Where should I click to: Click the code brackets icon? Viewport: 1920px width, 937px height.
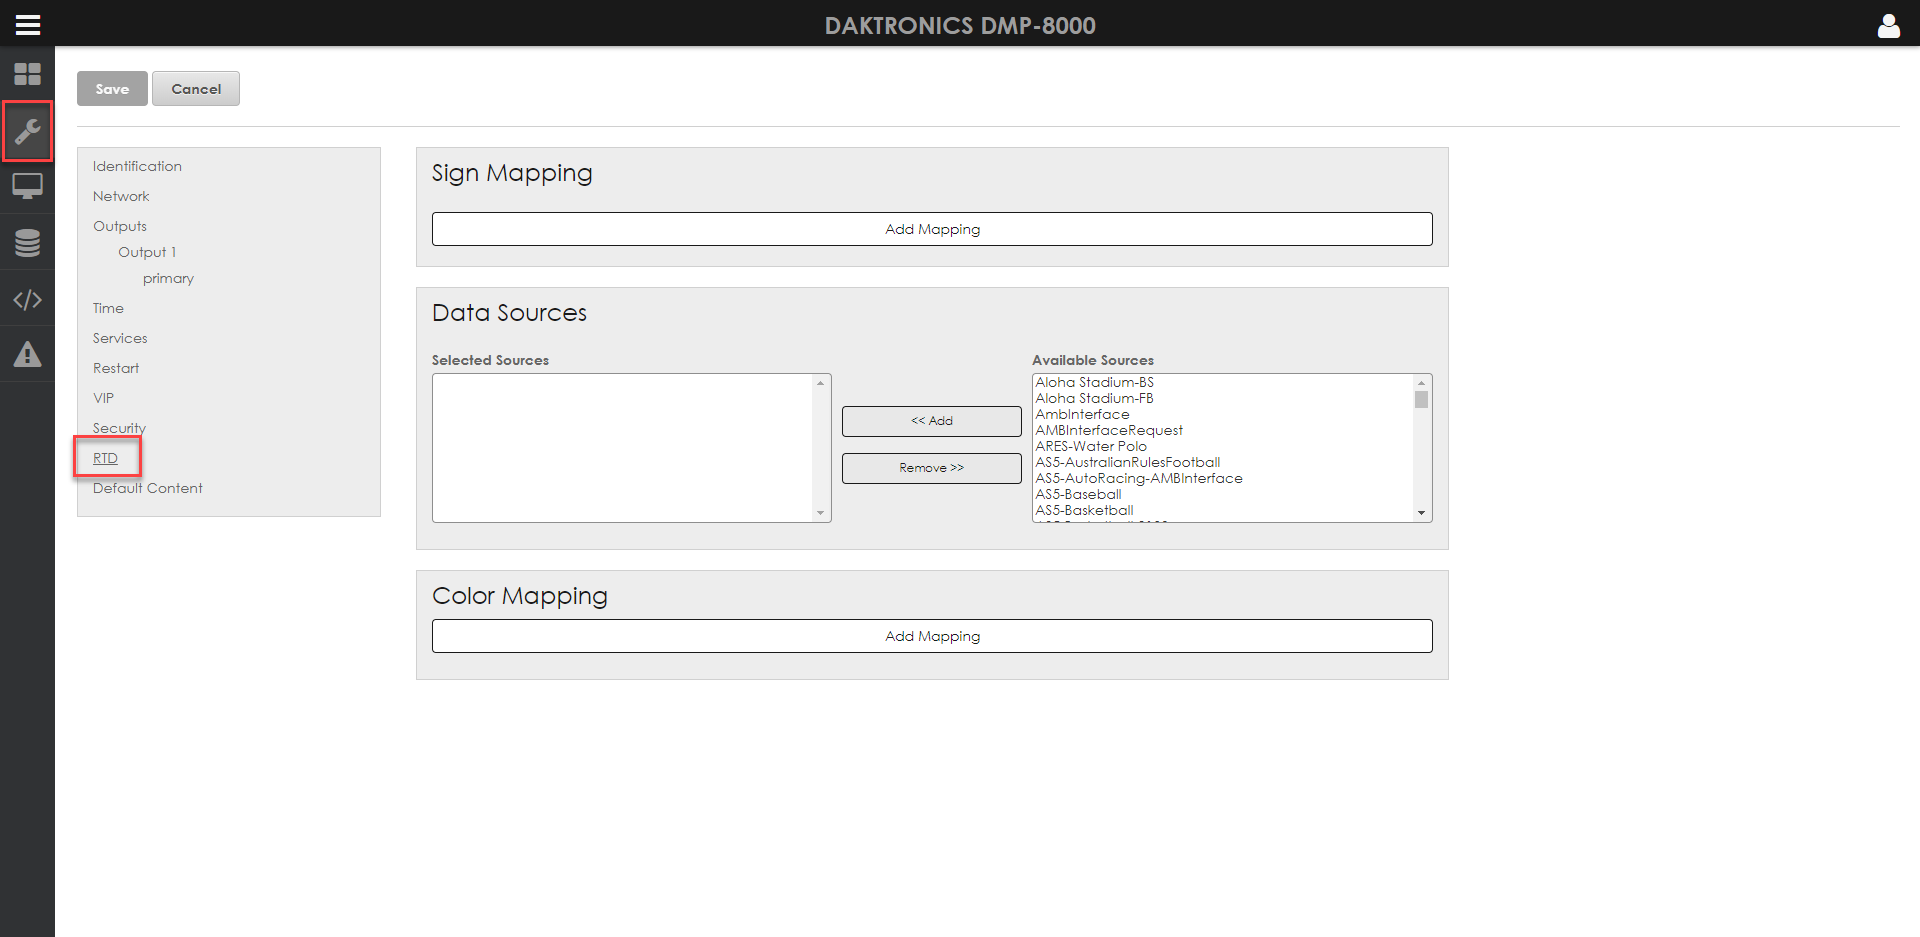(27, 299)
